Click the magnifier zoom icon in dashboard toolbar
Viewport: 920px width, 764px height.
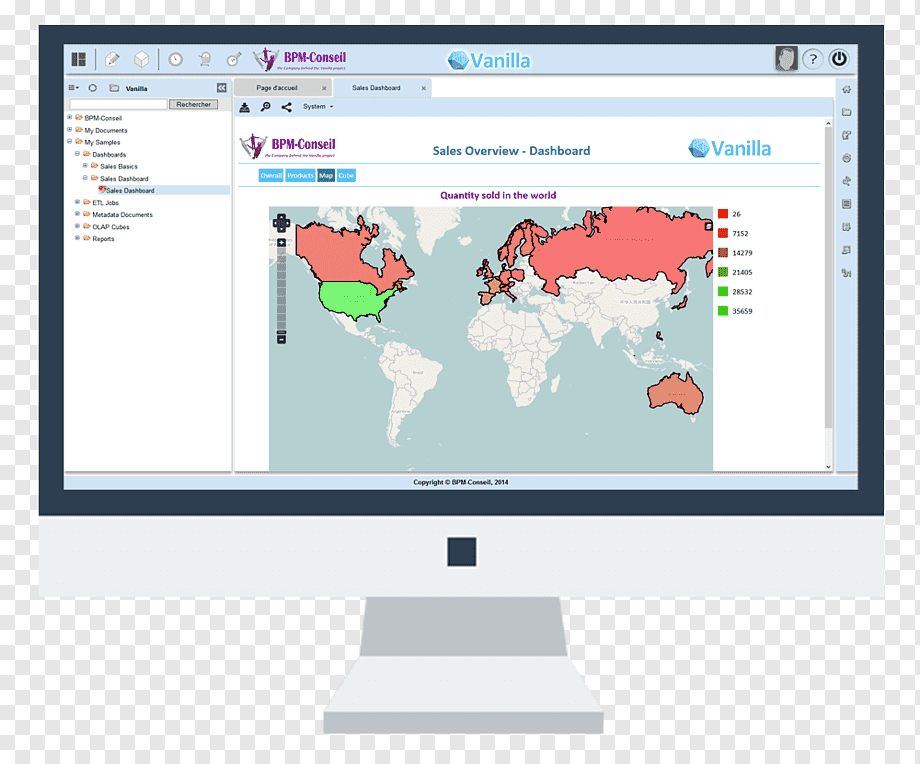point(266,107)
